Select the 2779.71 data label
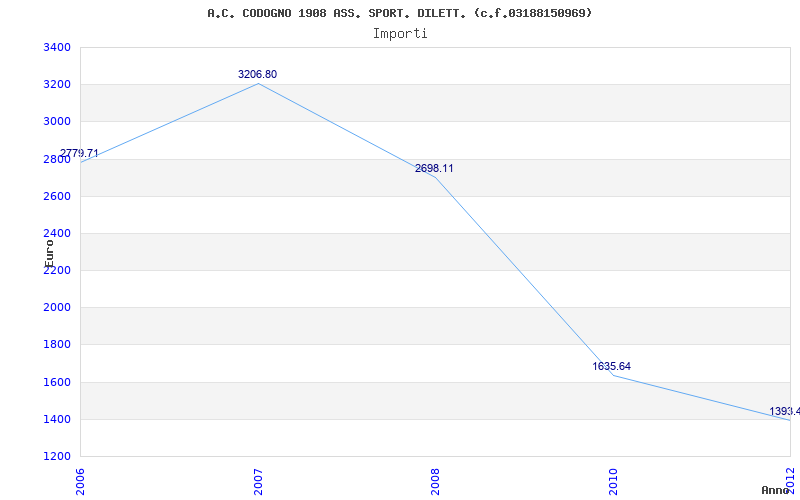The width and height of the screenshot is (800, 500). click(79, 153)
